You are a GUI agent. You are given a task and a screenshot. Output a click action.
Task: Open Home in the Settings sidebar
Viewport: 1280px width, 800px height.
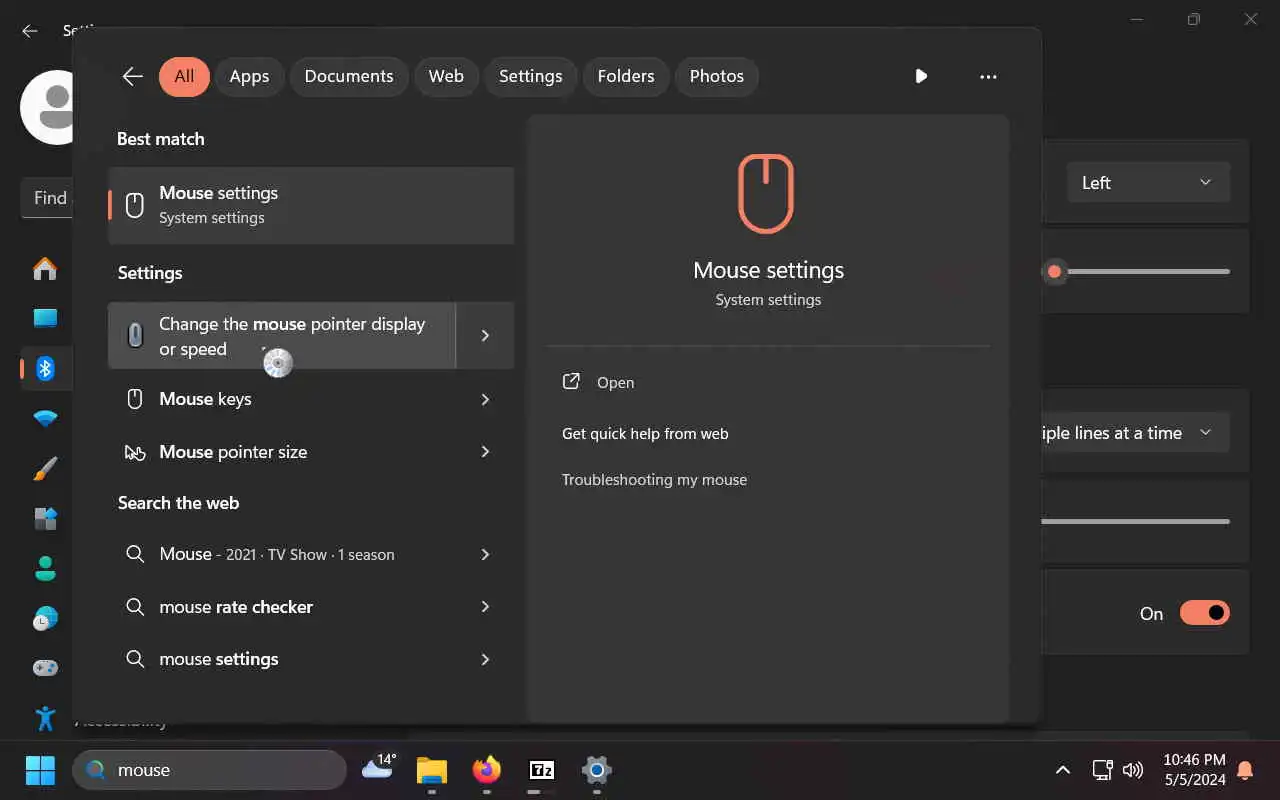pyautogui.click(x=45, y=269)
